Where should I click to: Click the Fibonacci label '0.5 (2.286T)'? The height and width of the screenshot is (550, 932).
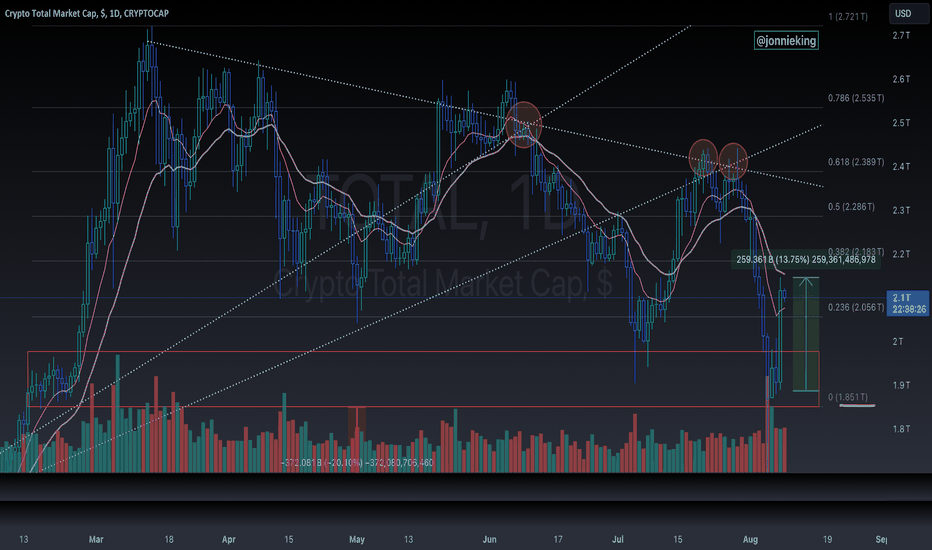click(x=851, y=207)
